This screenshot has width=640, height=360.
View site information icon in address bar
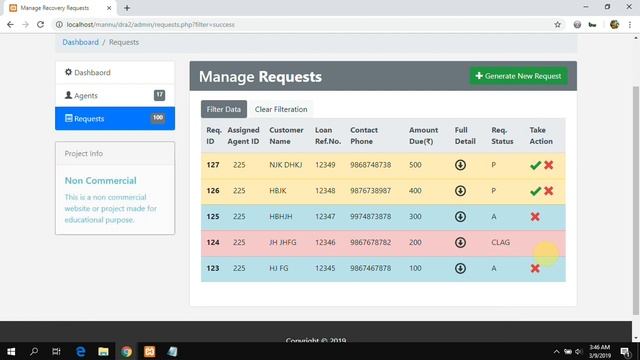pyautogui.click(x=59, y=24)
